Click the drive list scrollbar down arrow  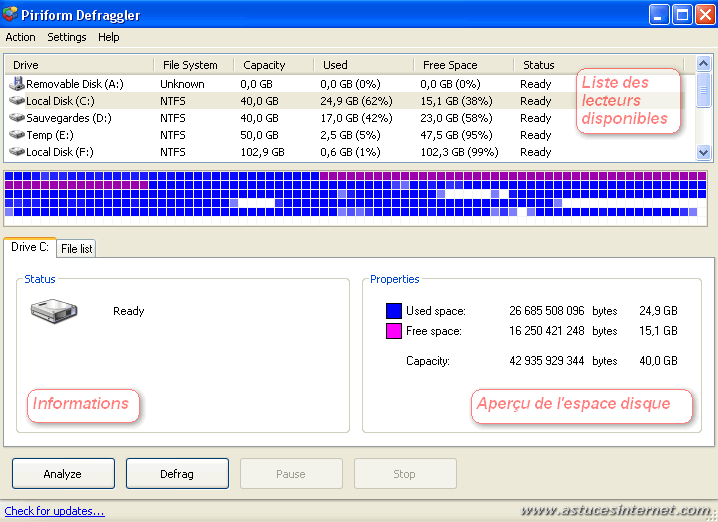point(703,152)
